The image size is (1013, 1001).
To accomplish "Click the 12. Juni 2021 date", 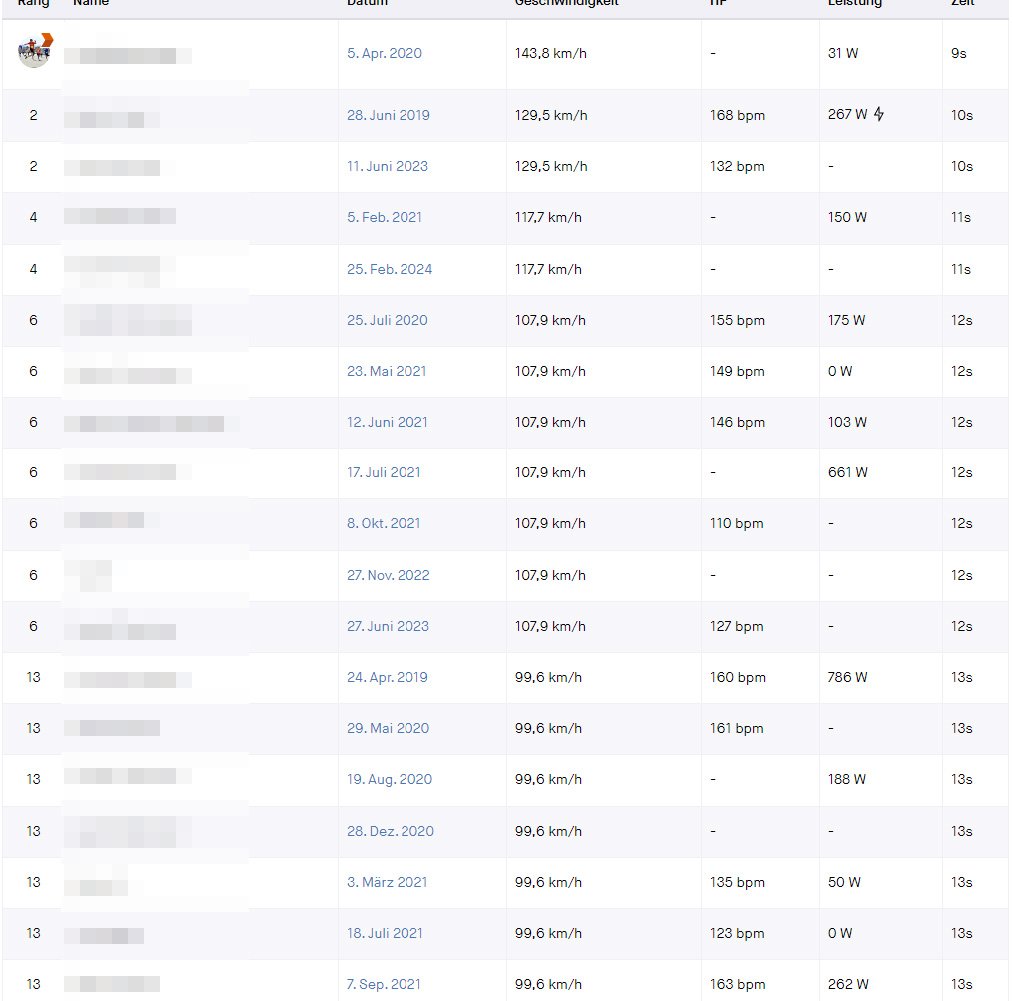I will [387, 423].
